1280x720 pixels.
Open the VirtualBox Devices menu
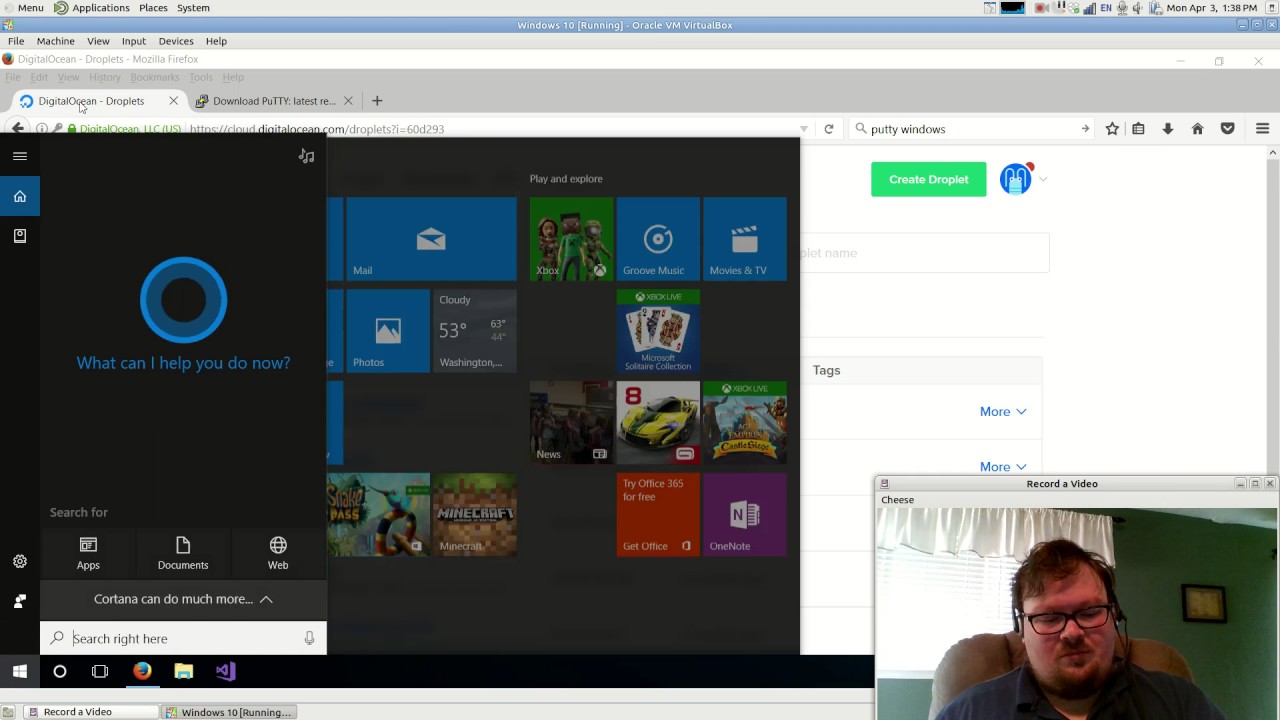tap(176, 41)
